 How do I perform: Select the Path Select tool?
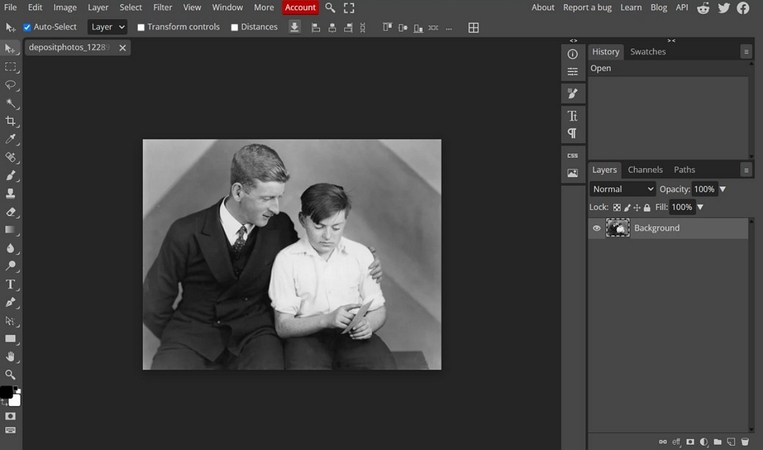click(x=10, y=321)
